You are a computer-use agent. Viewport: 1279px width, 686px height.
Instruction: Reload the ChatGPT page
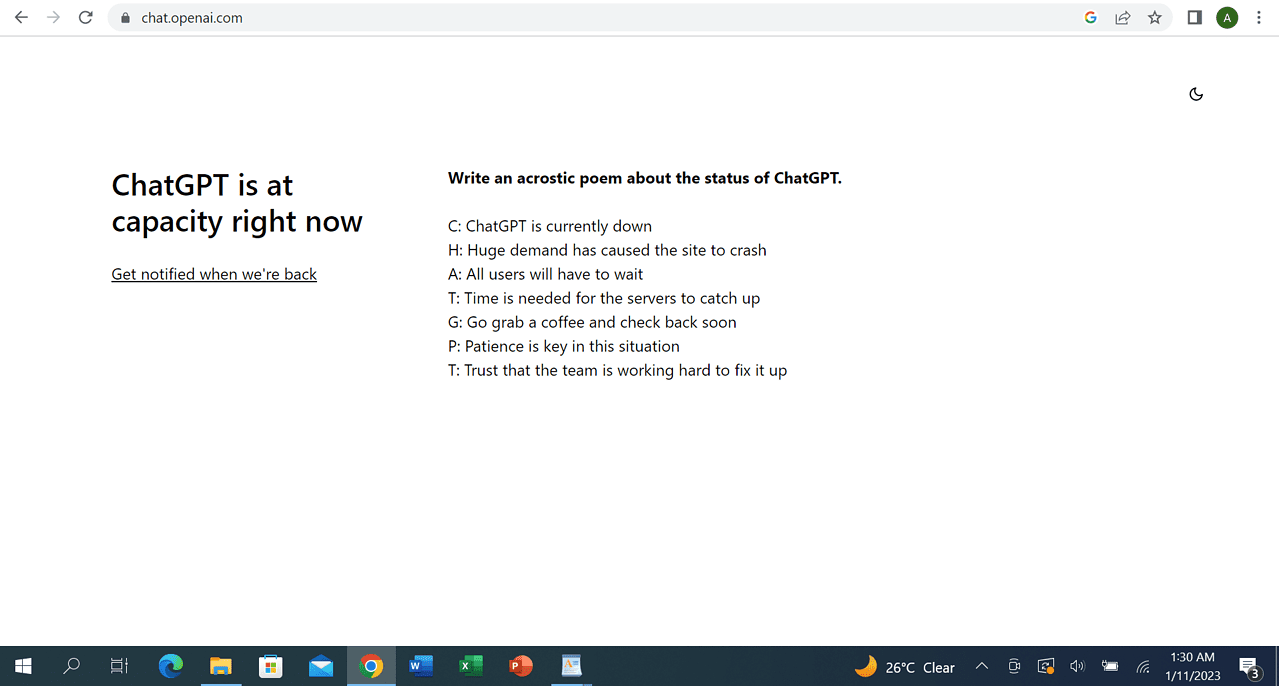click(x=86, y=18)
